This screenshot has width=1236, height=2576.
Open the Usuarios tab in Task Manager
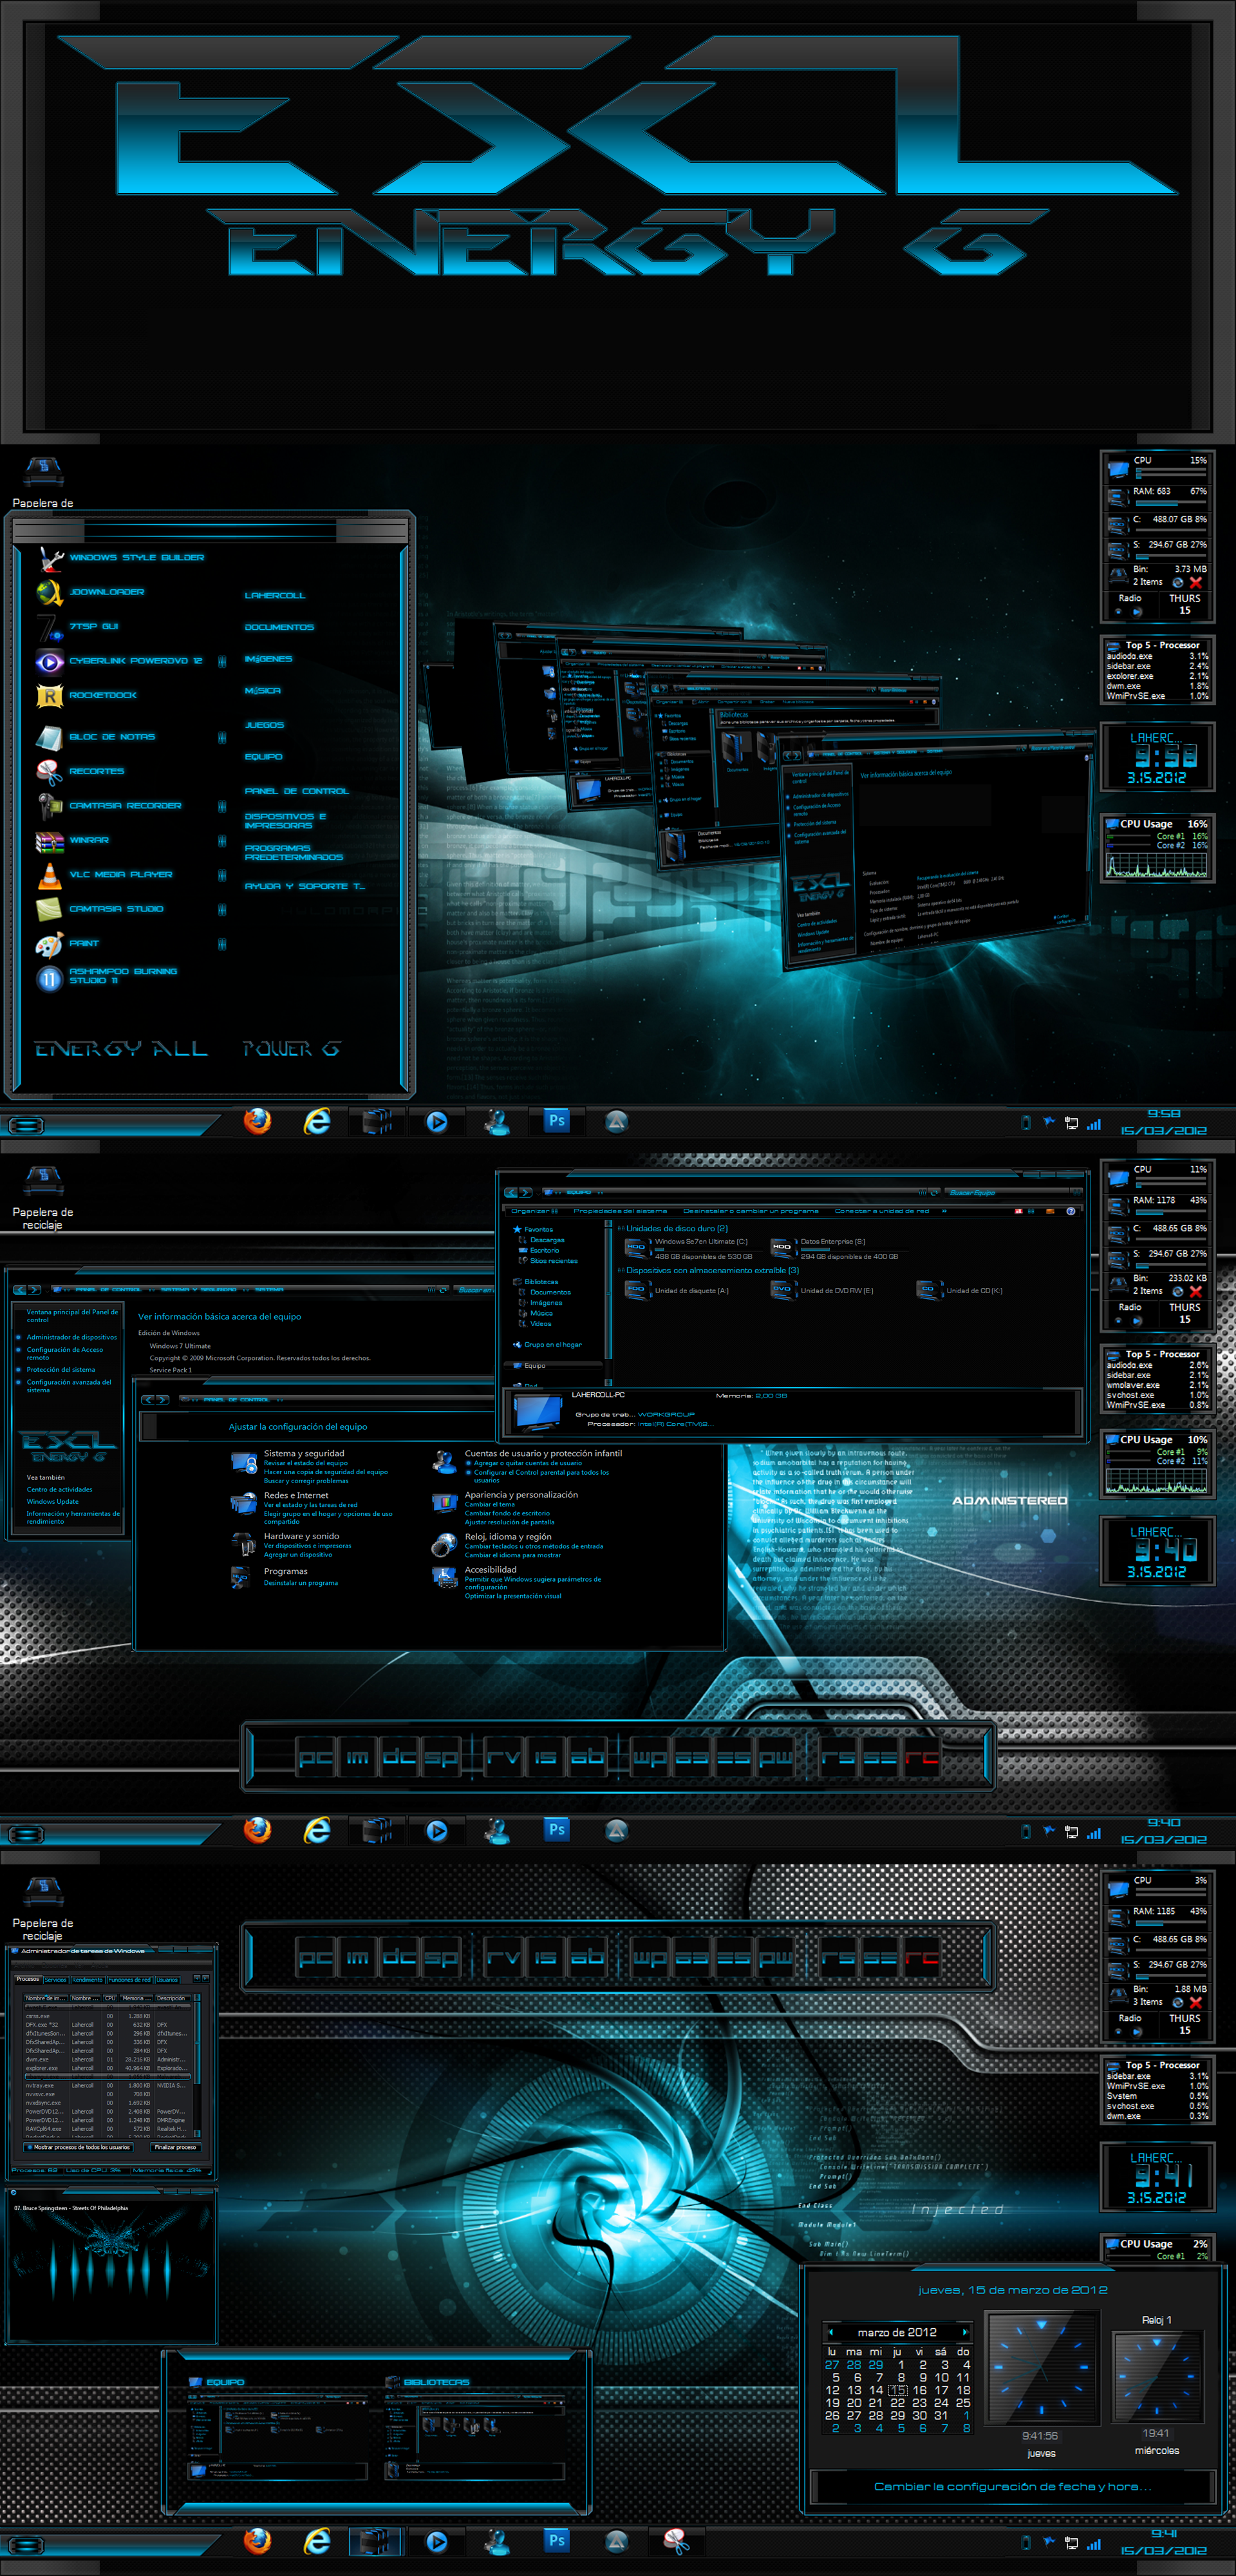point(167,1980)
